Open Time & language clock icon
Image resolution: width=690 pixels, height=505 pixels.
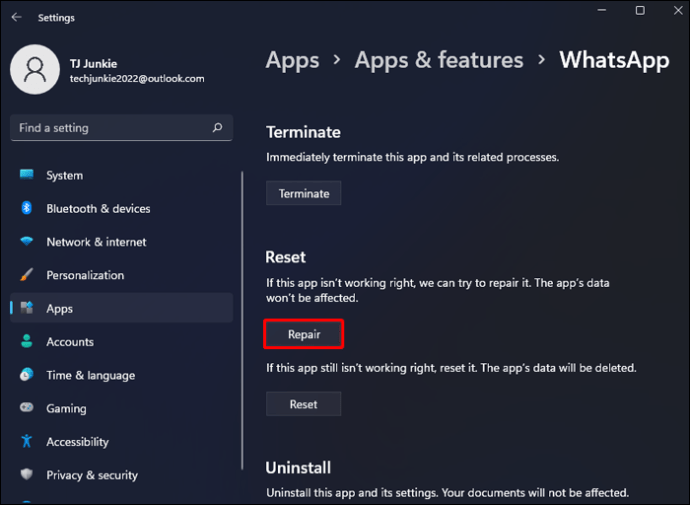26,374
